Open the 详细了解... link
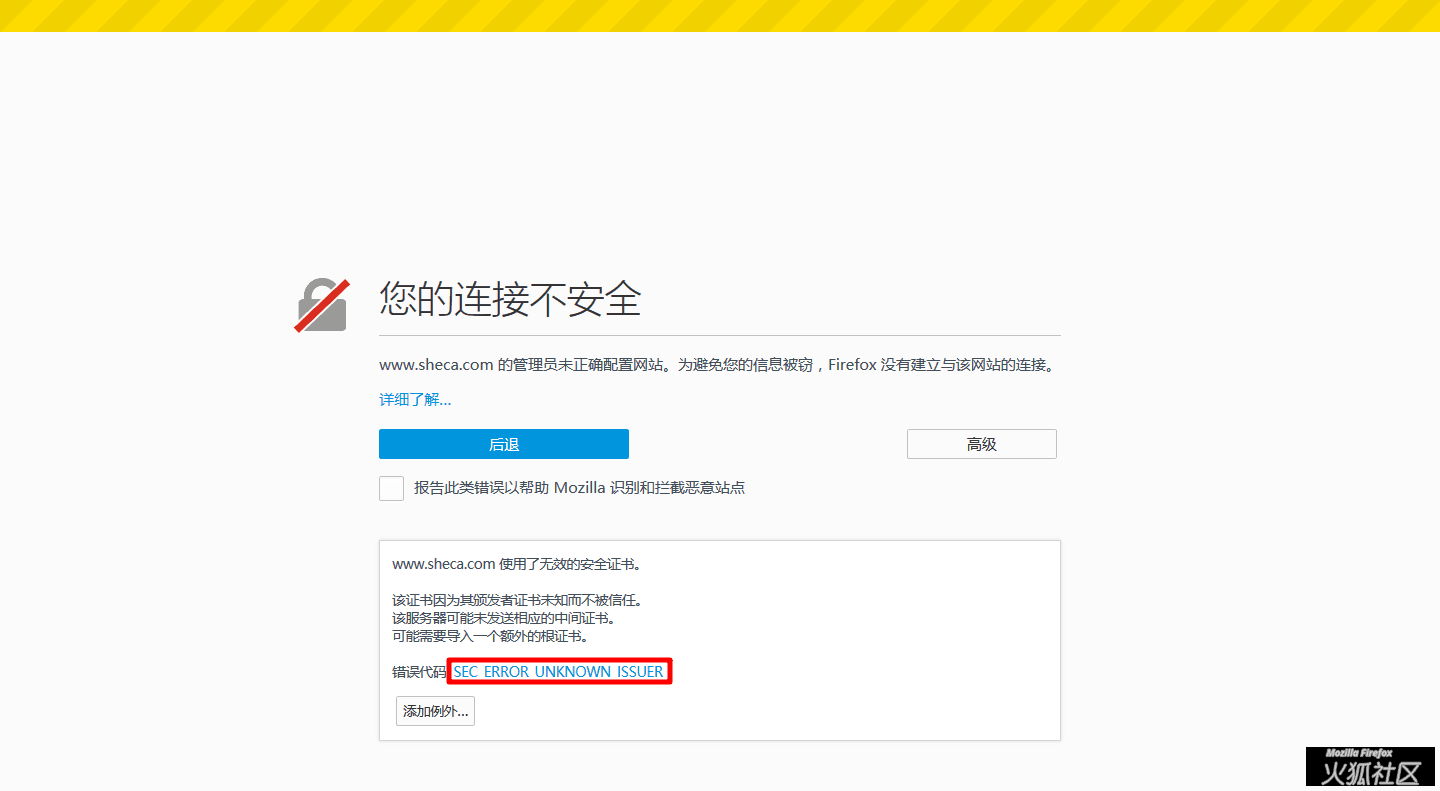This screenshot has width=1440, height=791. point(415,400)
